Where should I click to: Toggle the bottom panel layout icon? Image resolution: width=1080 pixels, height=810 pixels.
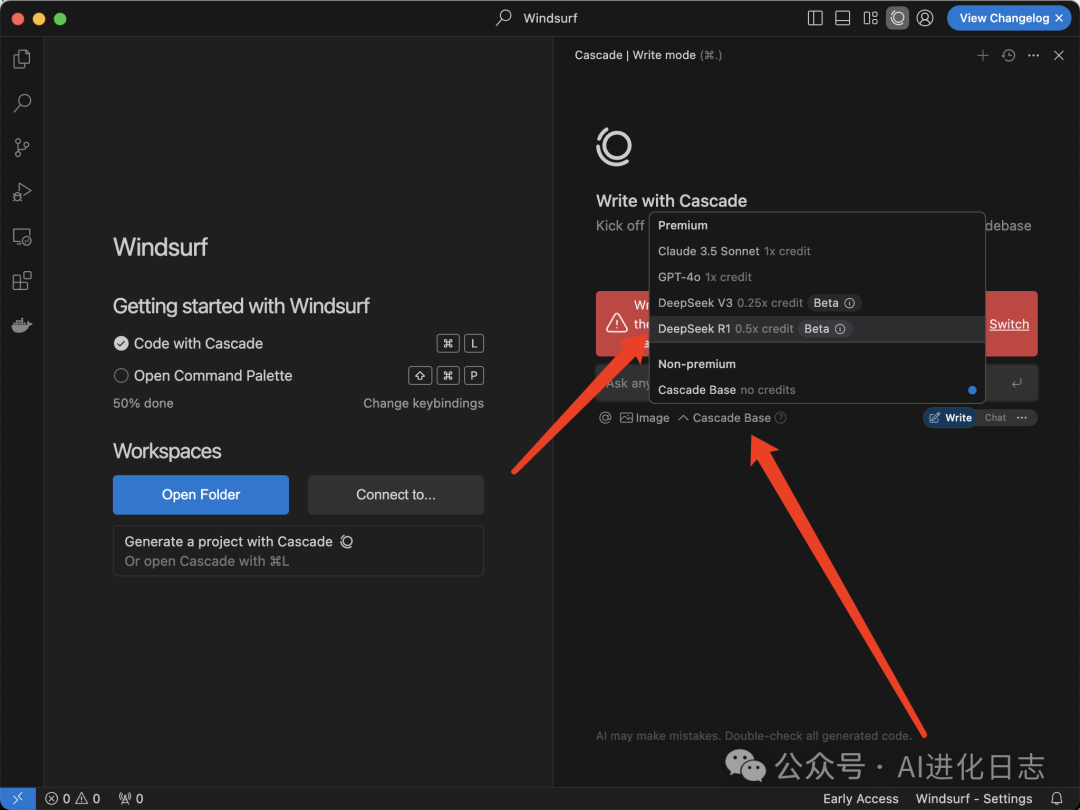pyautogui.click(x=842, y=19)
